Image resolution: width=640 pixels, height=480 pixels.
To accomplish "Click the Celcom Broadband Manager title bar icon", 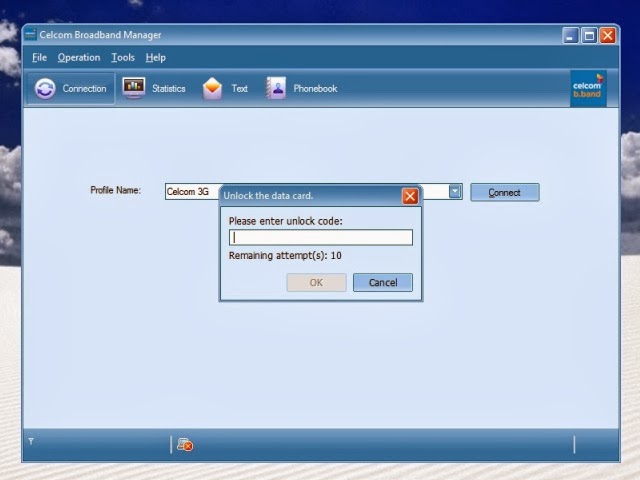I will [x=31, y=35].
